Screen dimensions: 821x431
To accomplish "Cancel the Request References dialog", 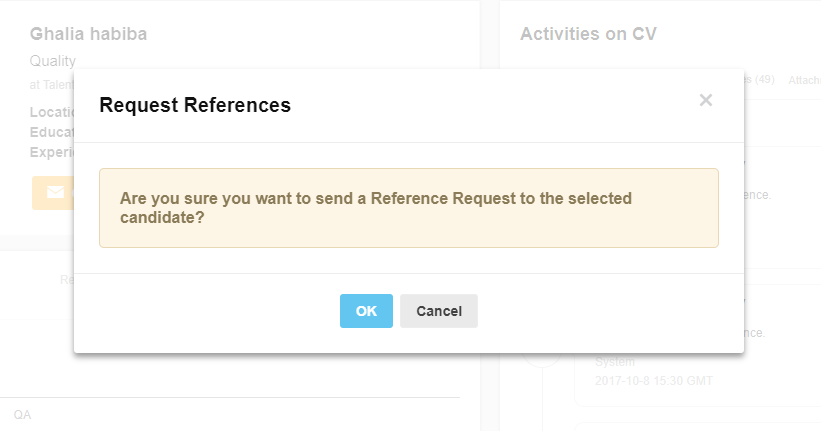I will pyautogui.click(x=439, y=311).
